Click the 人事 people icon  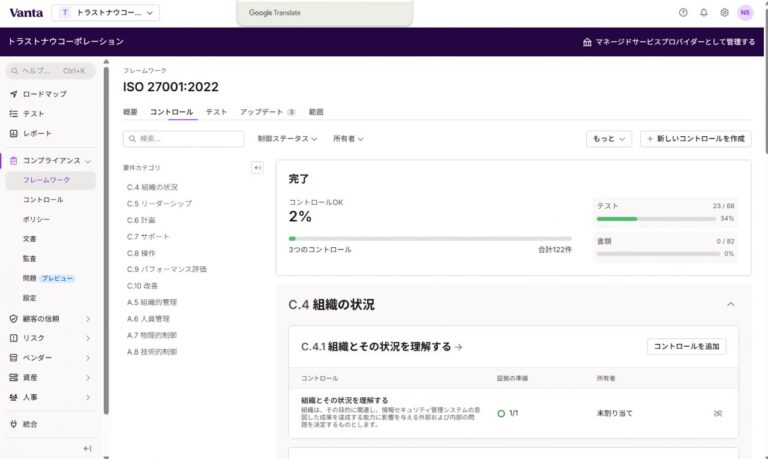tap(14, 397)
